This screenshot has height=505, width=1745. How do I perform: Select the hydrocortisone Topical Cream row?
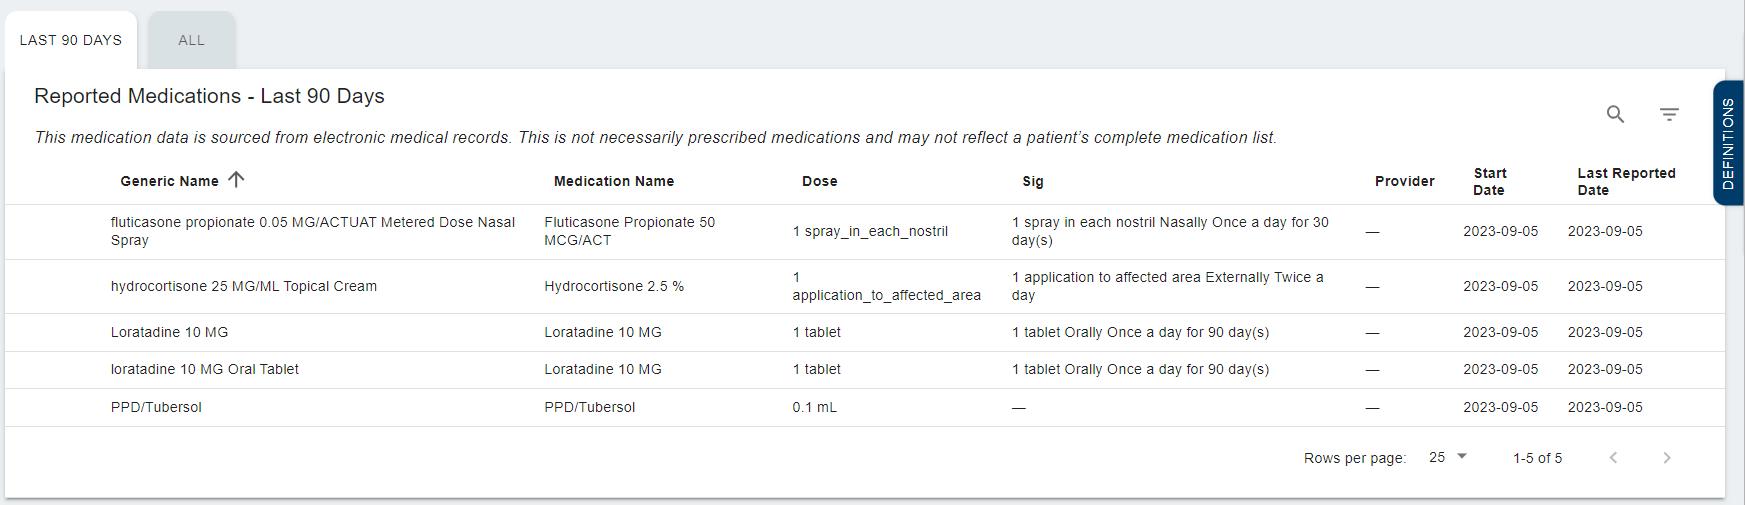click(244, 286)
